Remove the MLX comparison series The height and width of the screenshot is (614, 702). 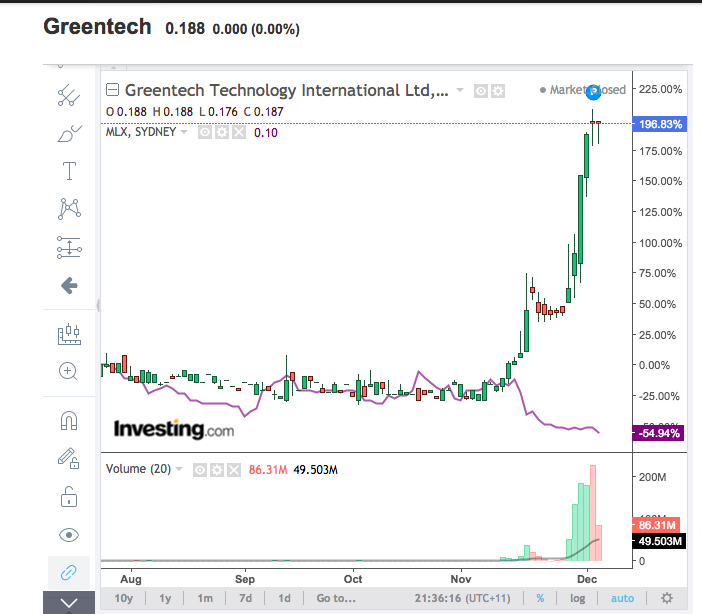239,133
